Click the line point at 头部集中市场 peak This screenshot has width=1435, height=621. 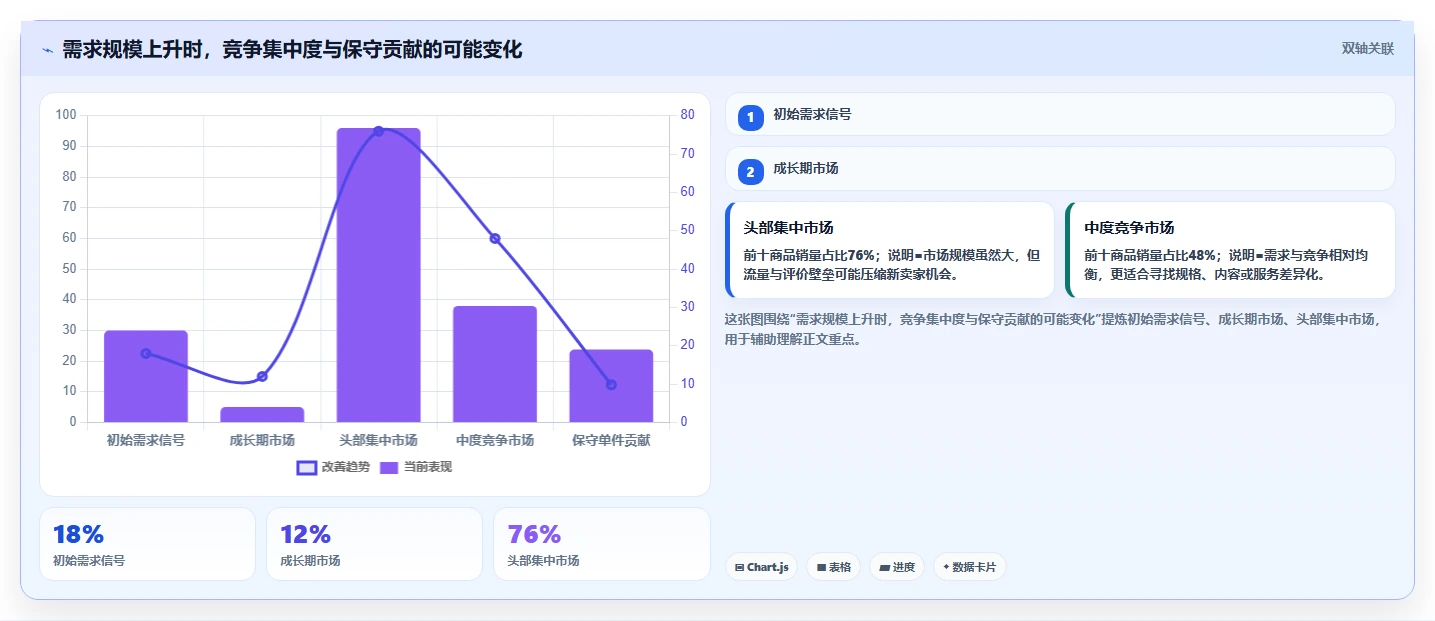tap(378, 131)
